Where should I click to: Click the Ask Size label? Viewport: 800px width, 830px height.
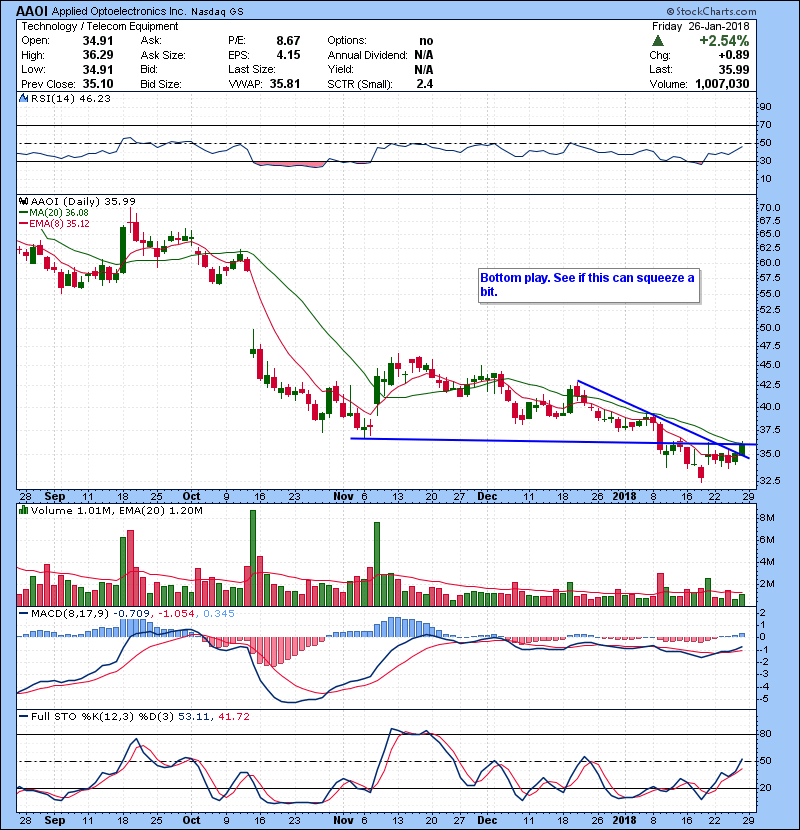click(163, 55)
